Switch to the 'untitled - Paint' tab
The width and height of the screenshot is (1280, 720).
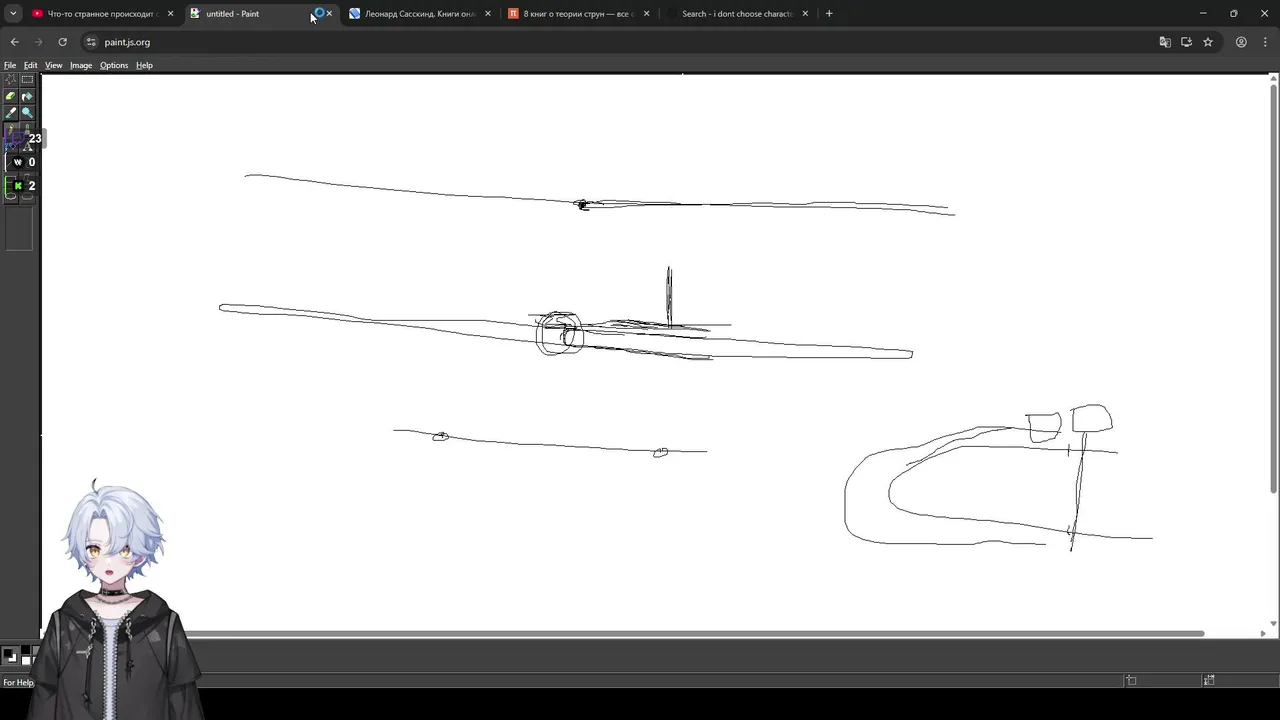tap(262, 14)
